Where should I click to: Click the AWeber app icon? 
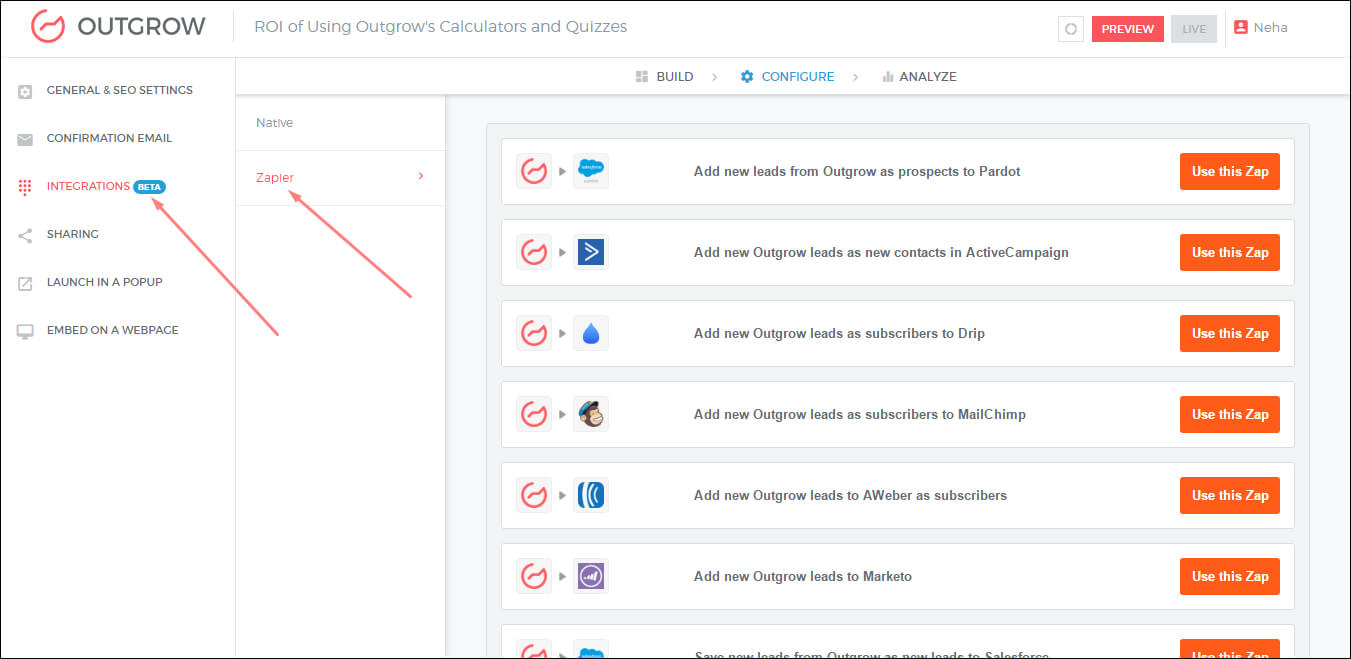click(590, 495)
